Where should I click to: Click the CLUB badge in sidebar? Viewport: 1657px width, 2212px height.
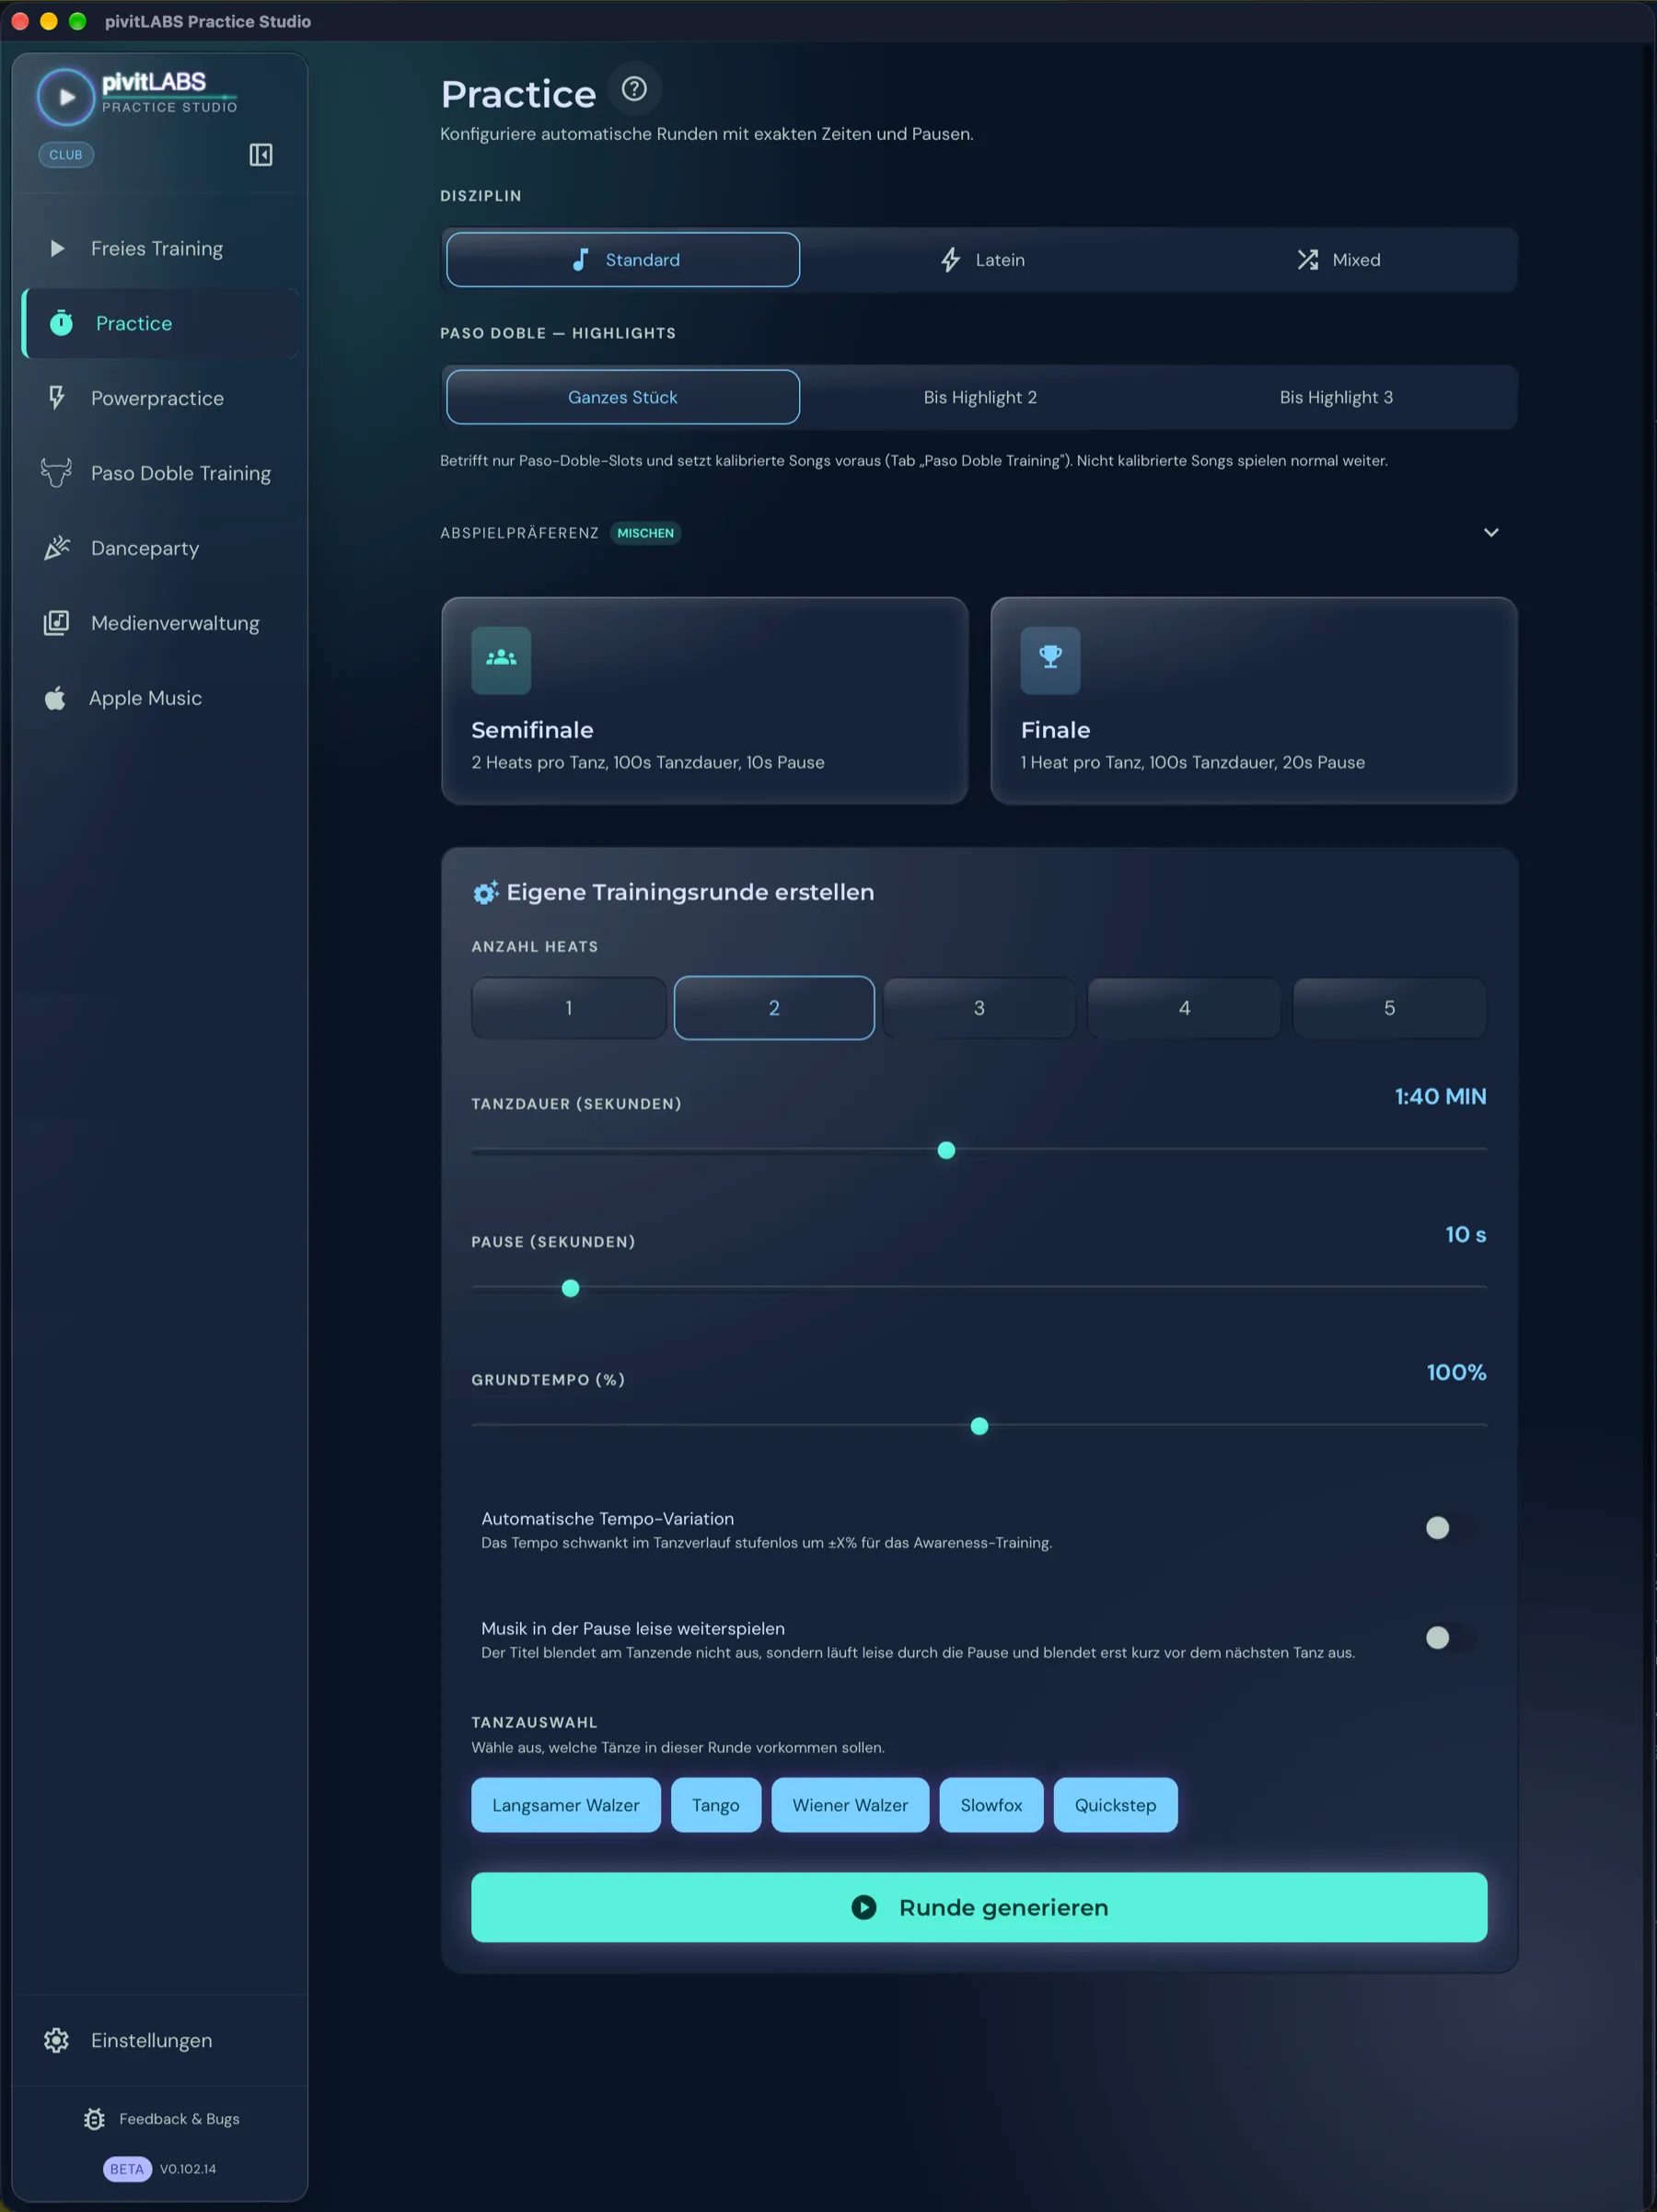point(66,155)
